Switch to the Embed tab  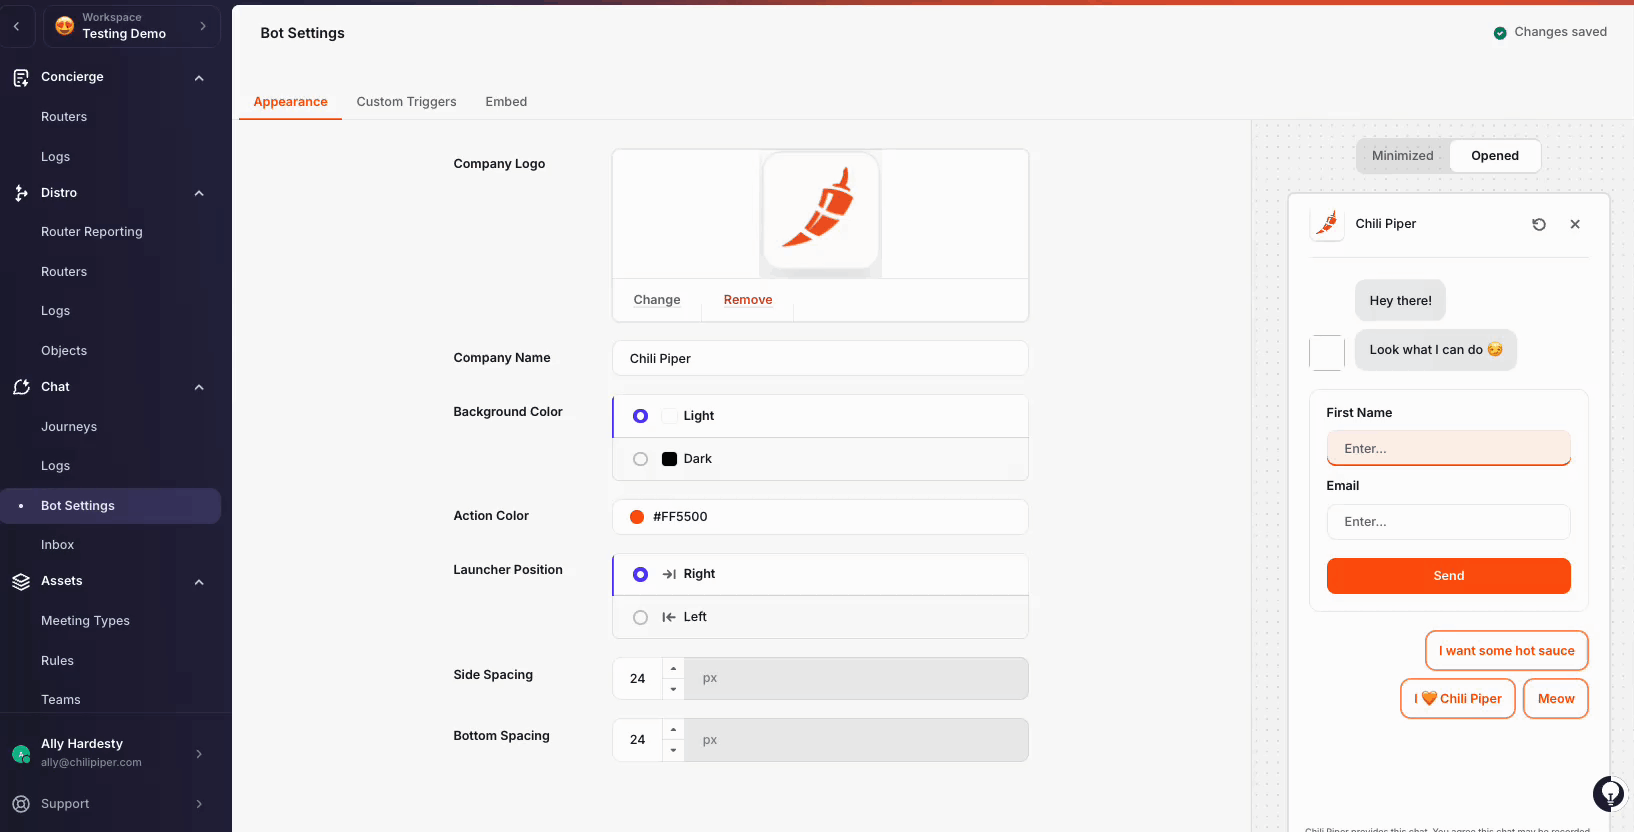pos(506,102)
